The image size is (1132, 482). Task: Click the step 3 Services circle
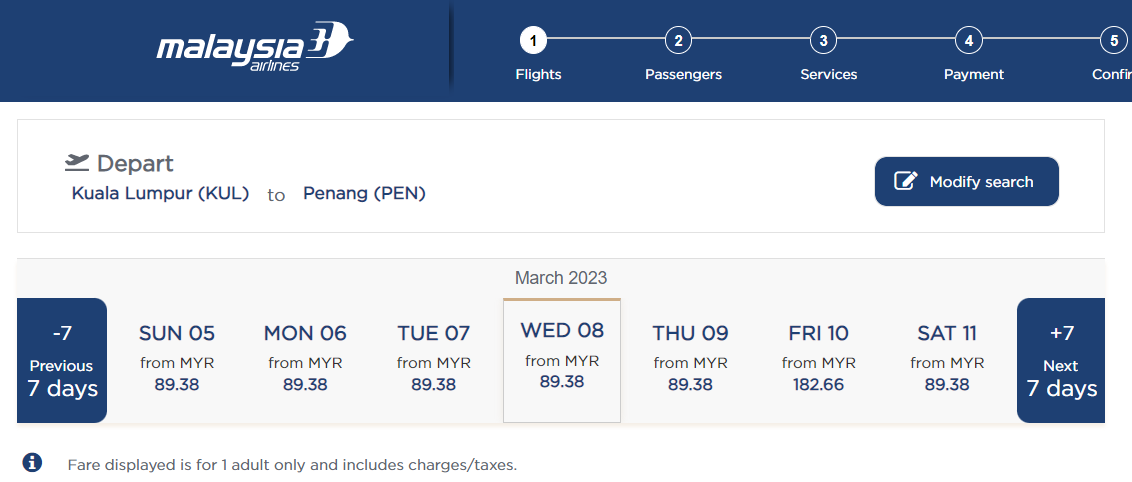tap(823, 41)
